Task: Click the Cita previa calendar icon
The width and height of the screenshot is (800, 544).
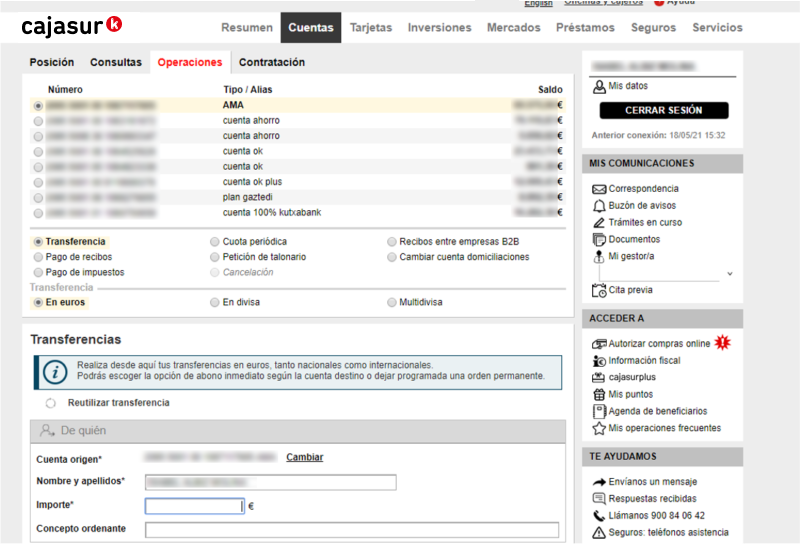Action: (x=599, y=290)
